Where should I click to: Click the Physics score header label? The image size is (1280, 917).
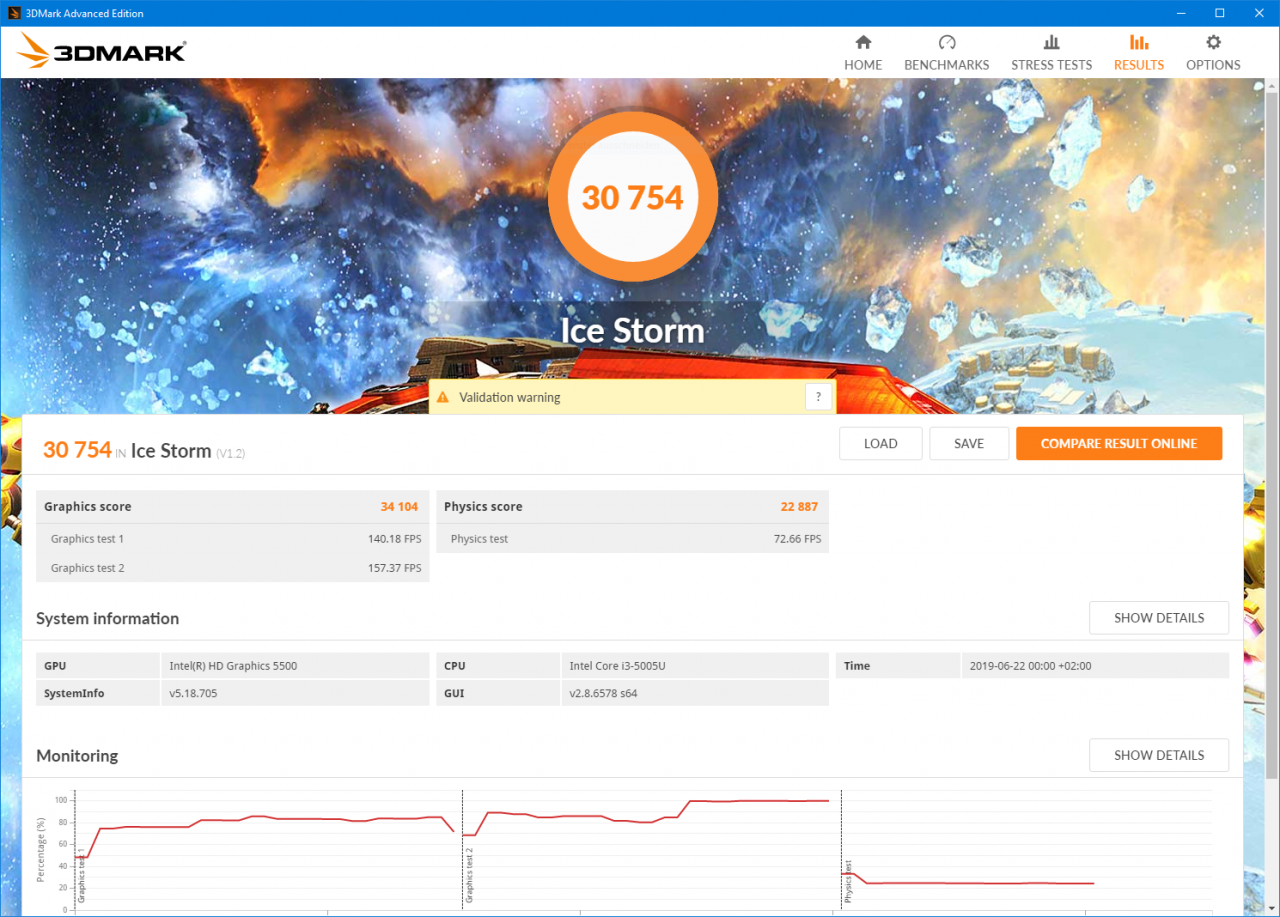click(x=483, y=507)
